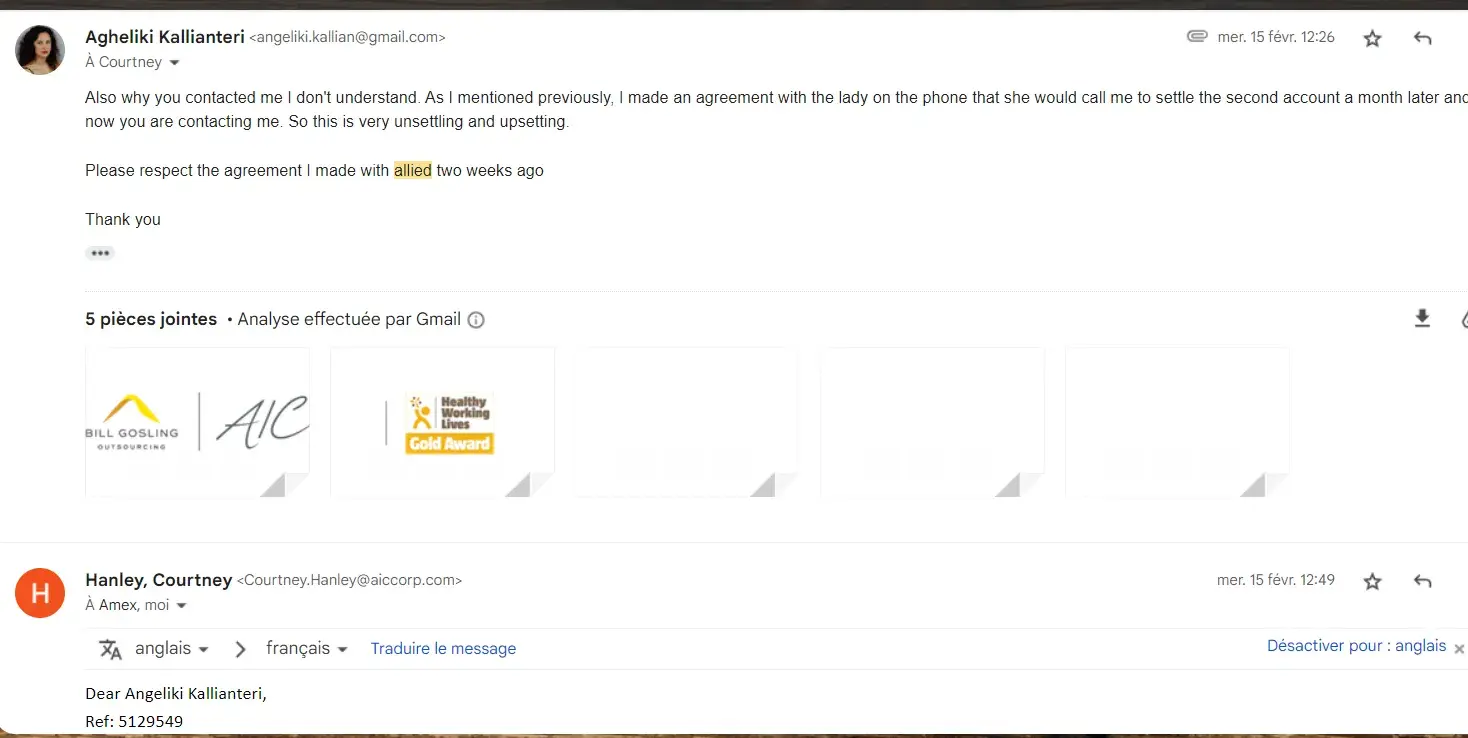
Task: Reply to Courtney Hanley's message
Action: [x=1422, y=581]
